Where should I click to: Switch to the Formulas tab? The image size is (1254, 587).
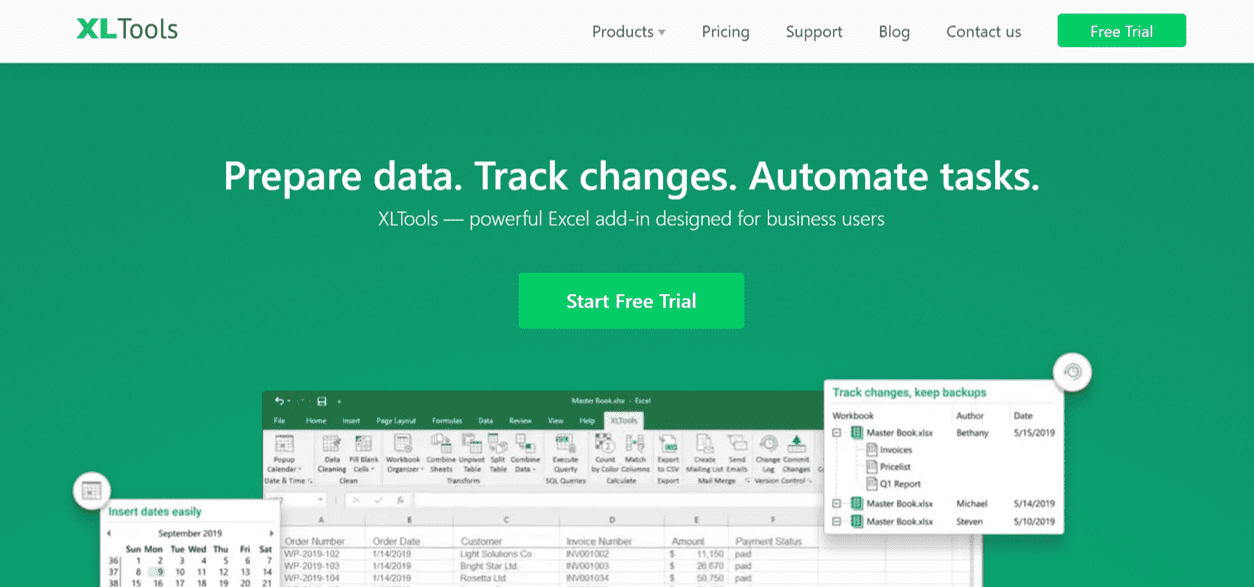(x=447, y=421)
